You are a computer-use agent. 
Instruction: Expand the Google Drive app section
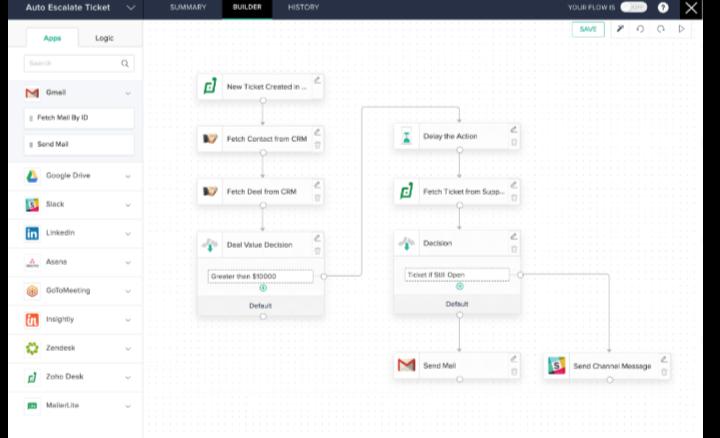tap(128, 176)
